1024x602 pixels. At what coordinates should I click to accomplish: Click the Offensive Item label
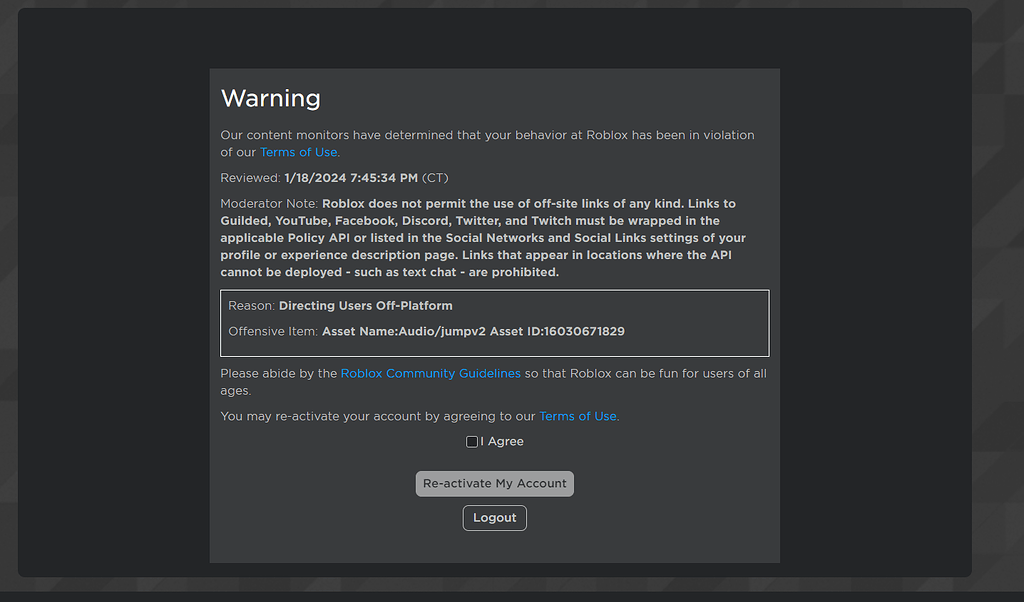click(273, 331)
